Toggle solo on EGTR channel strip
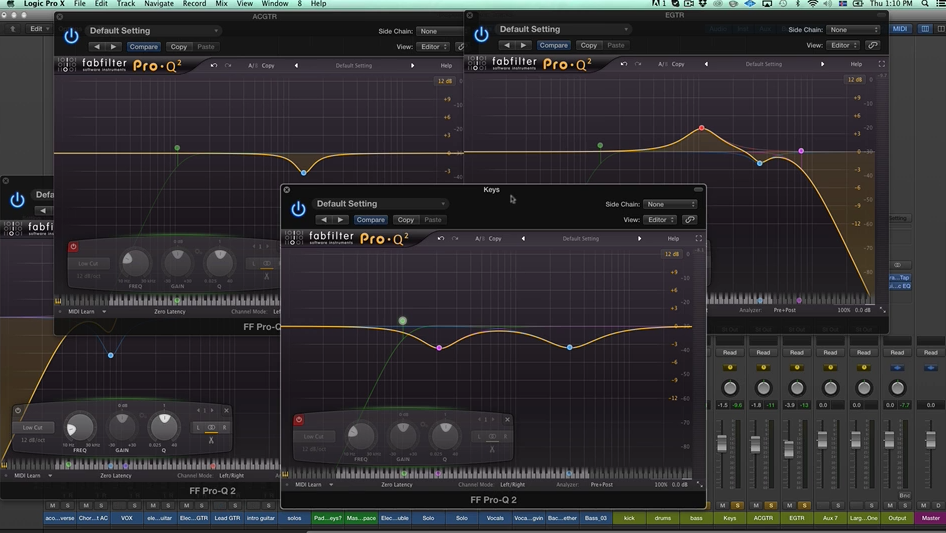 click(x=804, y=505)
